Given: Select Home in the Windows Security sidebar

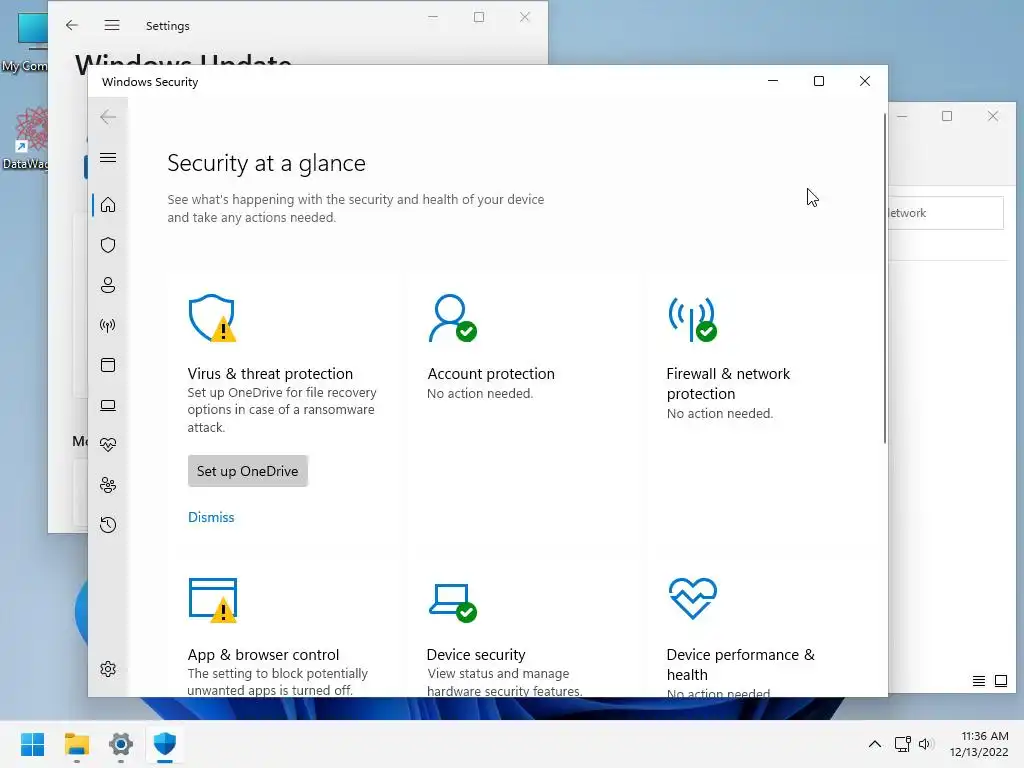Looking at the screenshot, I should [x=108, y=205].
